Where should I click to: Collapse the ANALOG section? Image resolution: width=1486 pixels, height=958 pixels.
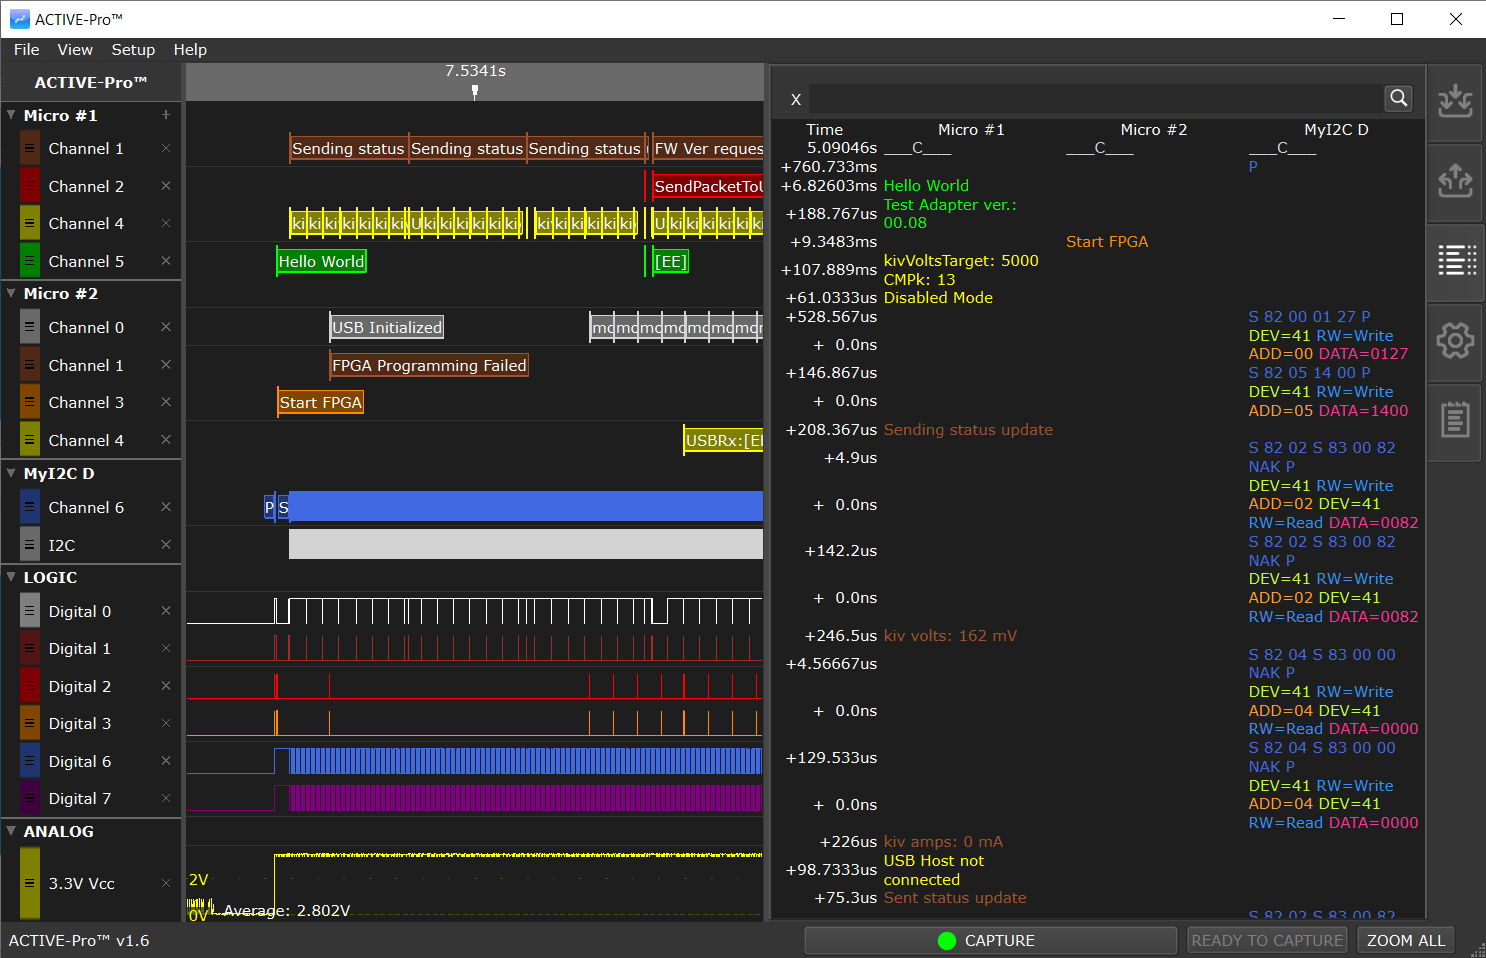[12, 831]
